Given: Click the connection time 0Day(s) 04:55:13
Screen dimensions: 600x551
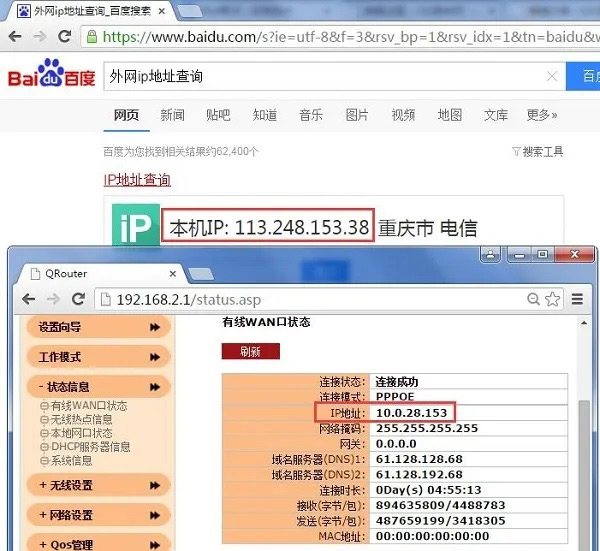Looking at the screenshot, I should tap(429, 490).
